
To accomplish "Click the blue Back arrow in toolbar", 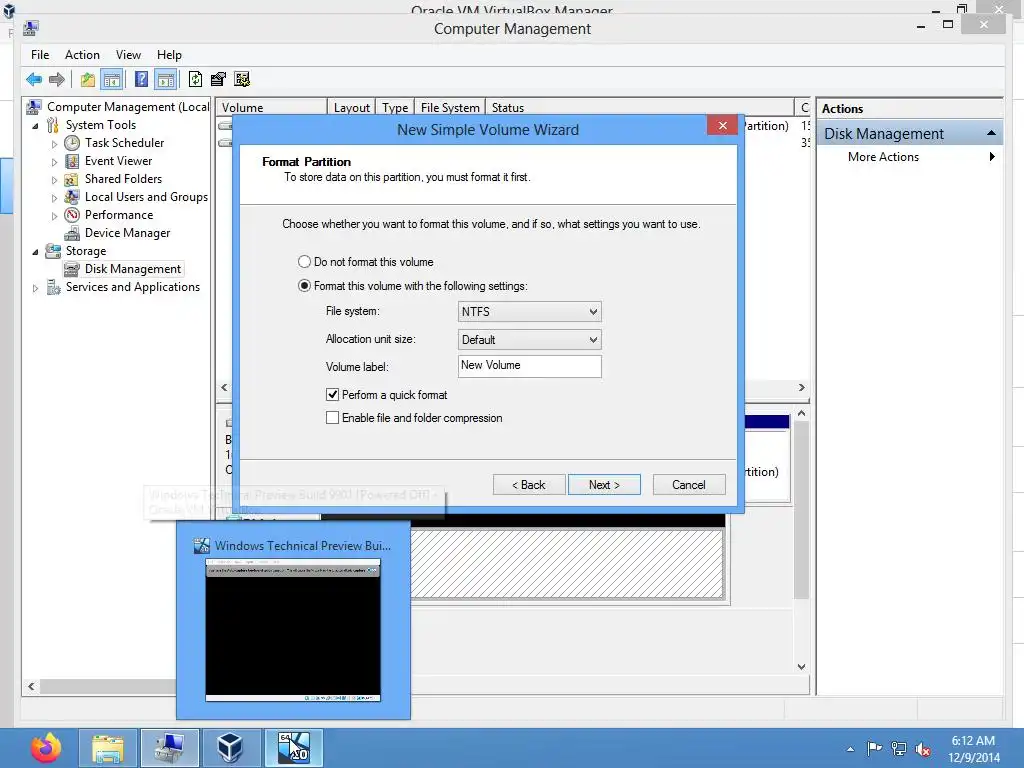I will [34, 80].
